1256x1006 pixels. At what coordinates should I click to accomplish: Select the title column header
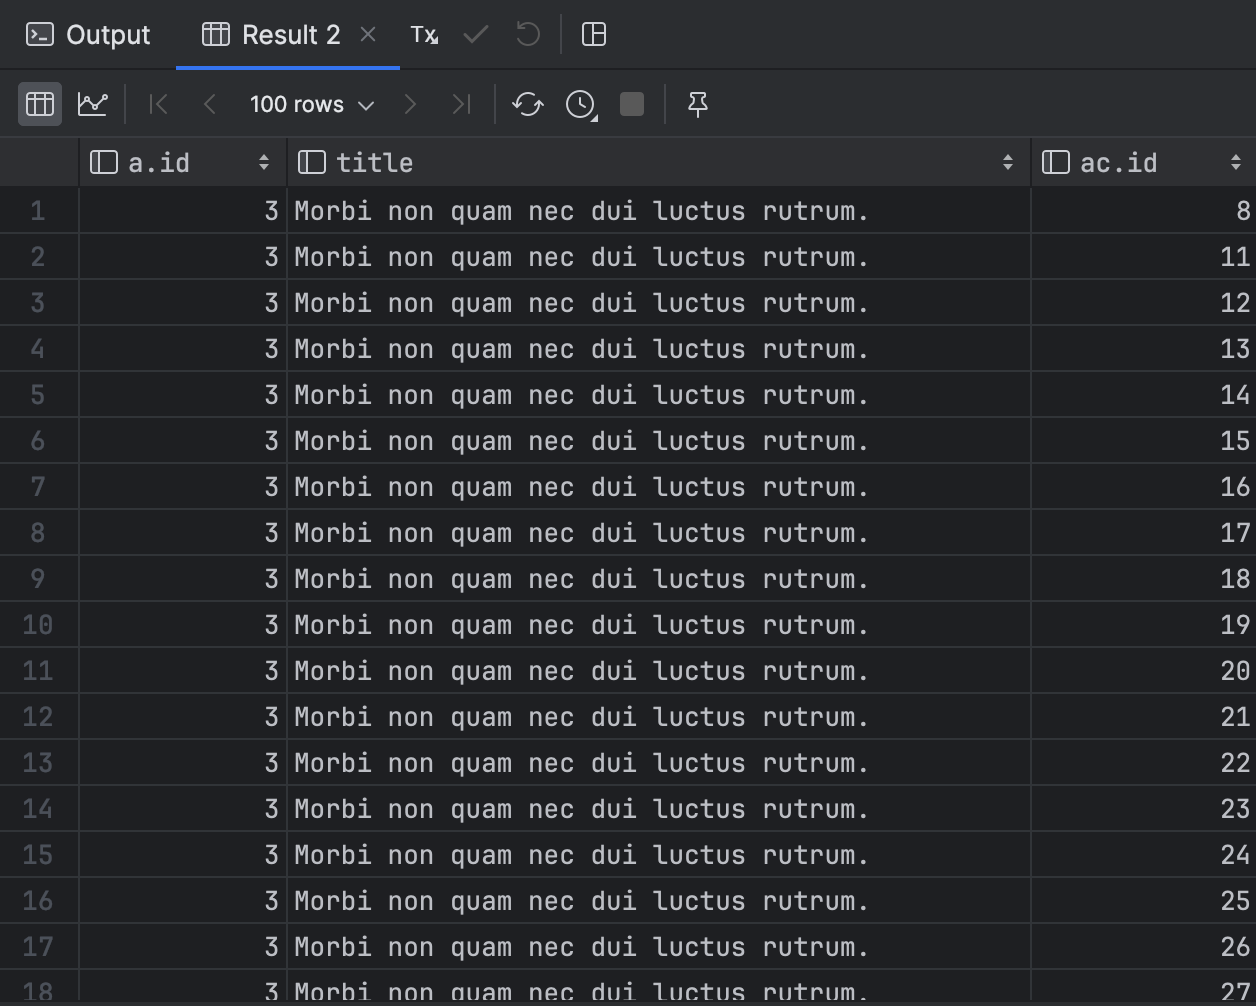(659, 162)
